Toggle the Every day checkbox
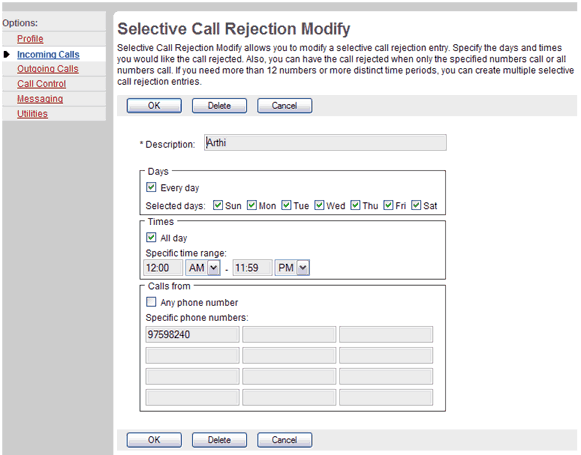 point(151,187)
